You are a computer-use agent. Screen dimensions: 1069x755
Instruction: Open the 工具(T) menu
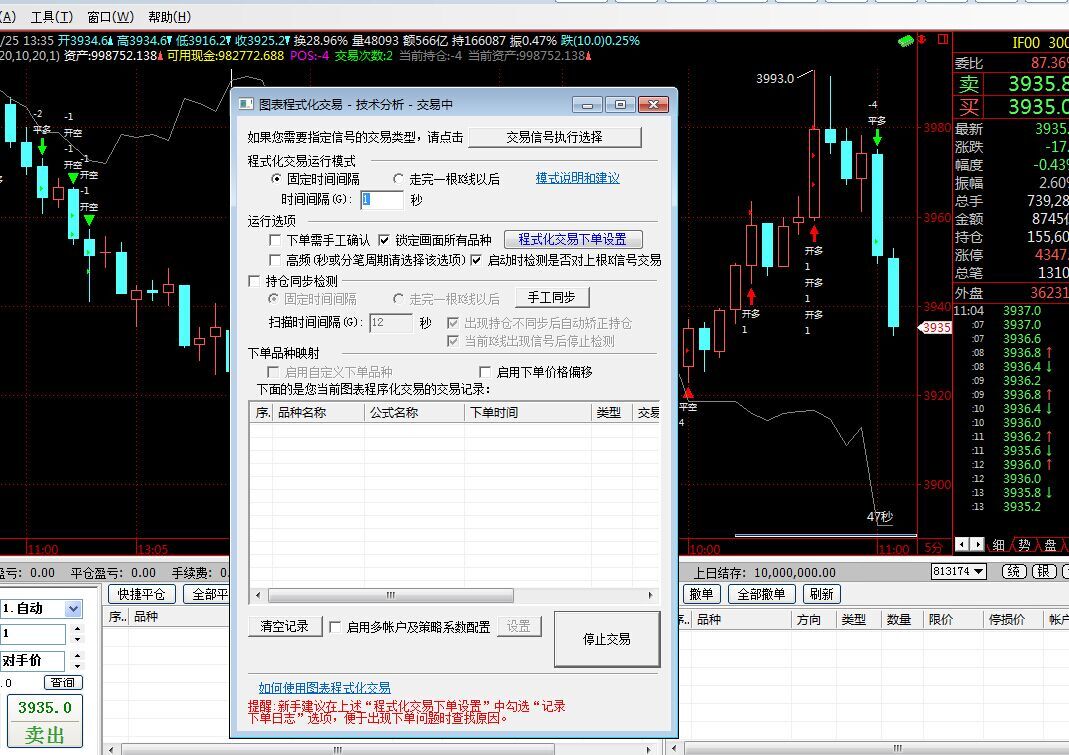click(x=51, y=17)
